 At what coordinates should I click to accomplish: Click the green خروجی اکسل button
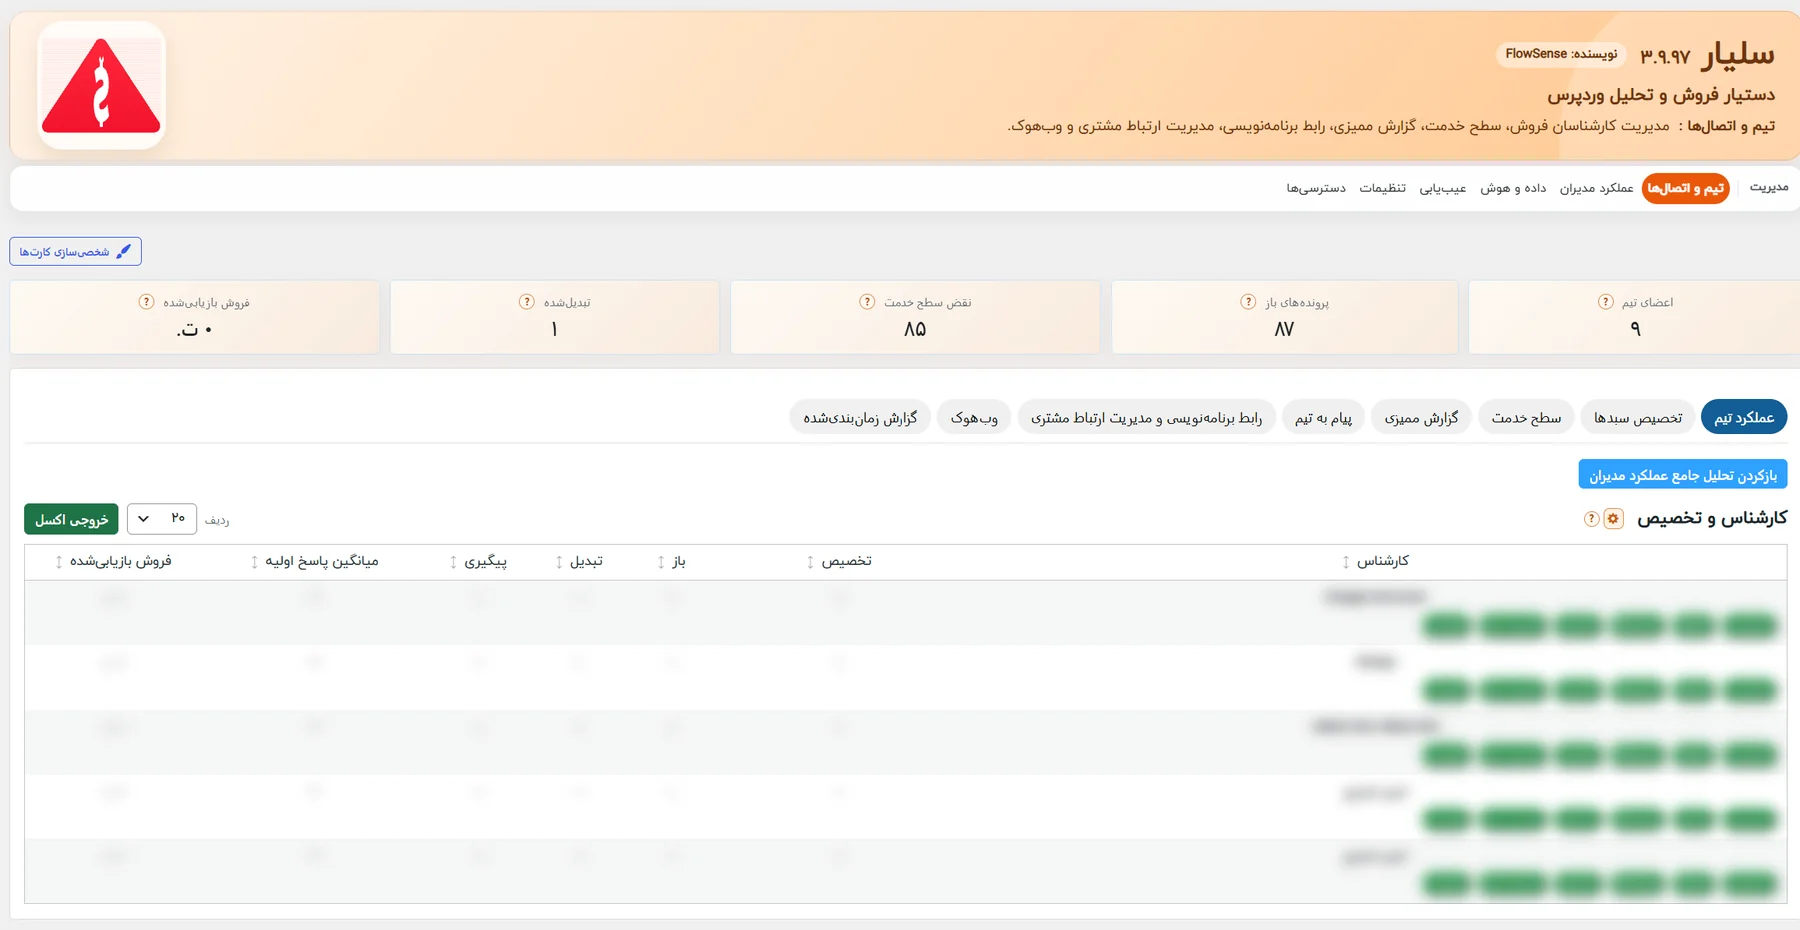pos(71,519)
